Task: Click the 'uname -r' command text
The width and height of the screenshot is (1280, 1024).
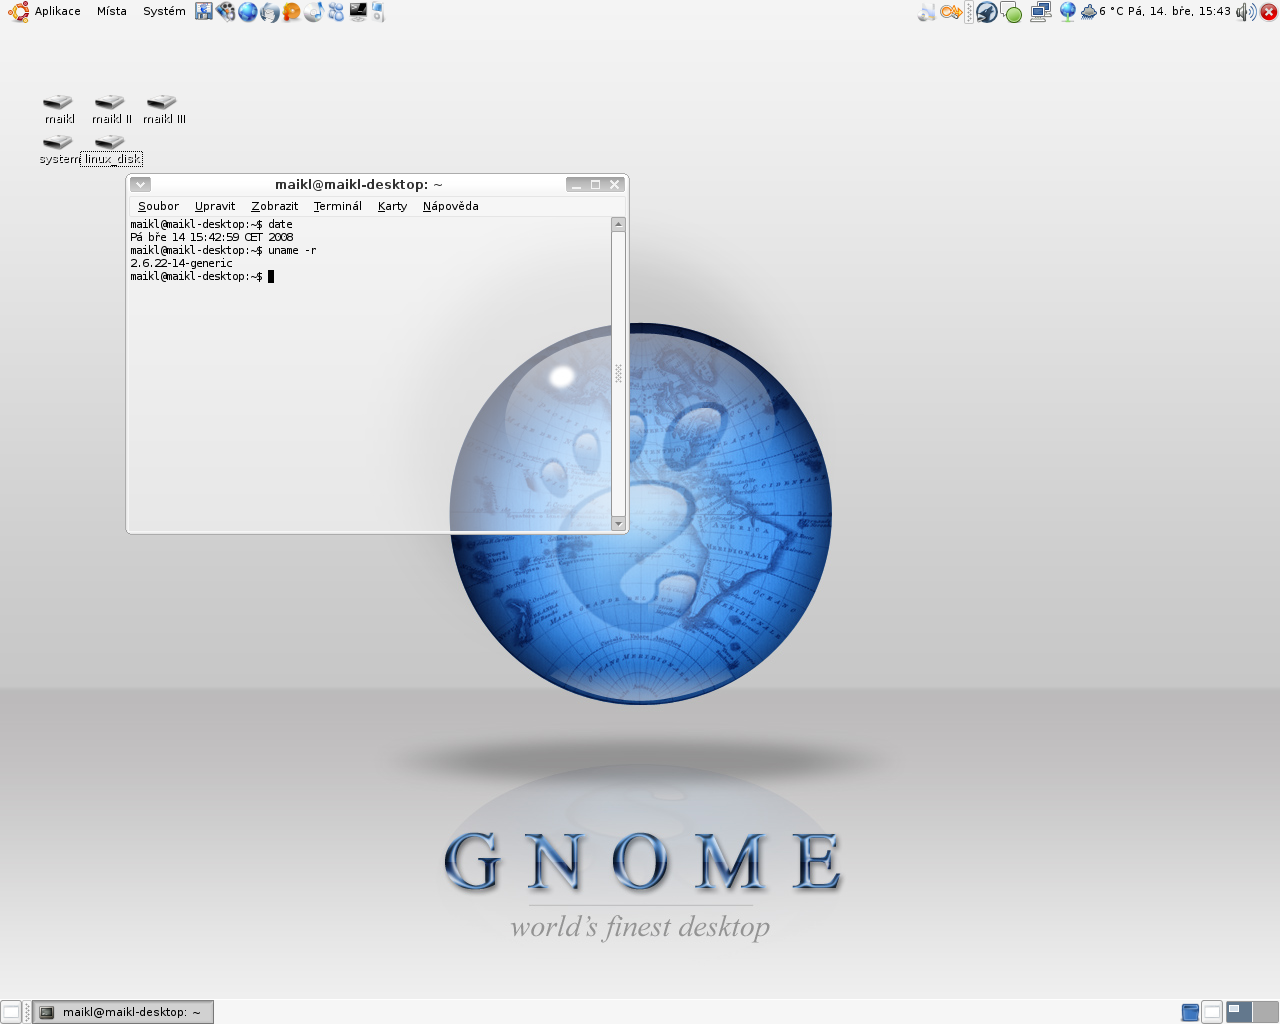Action: click(292, 250)
